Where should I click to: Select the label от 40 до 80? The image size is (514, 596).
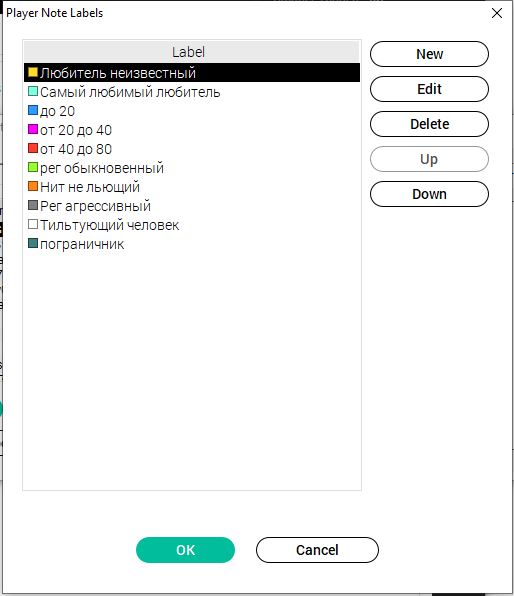[x=76, y=149]
